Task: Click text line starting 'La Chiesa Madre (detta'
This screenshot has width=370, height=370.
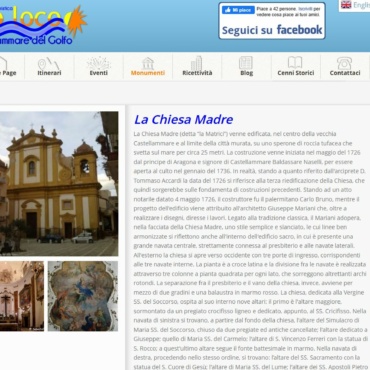Action: (235, 134)
